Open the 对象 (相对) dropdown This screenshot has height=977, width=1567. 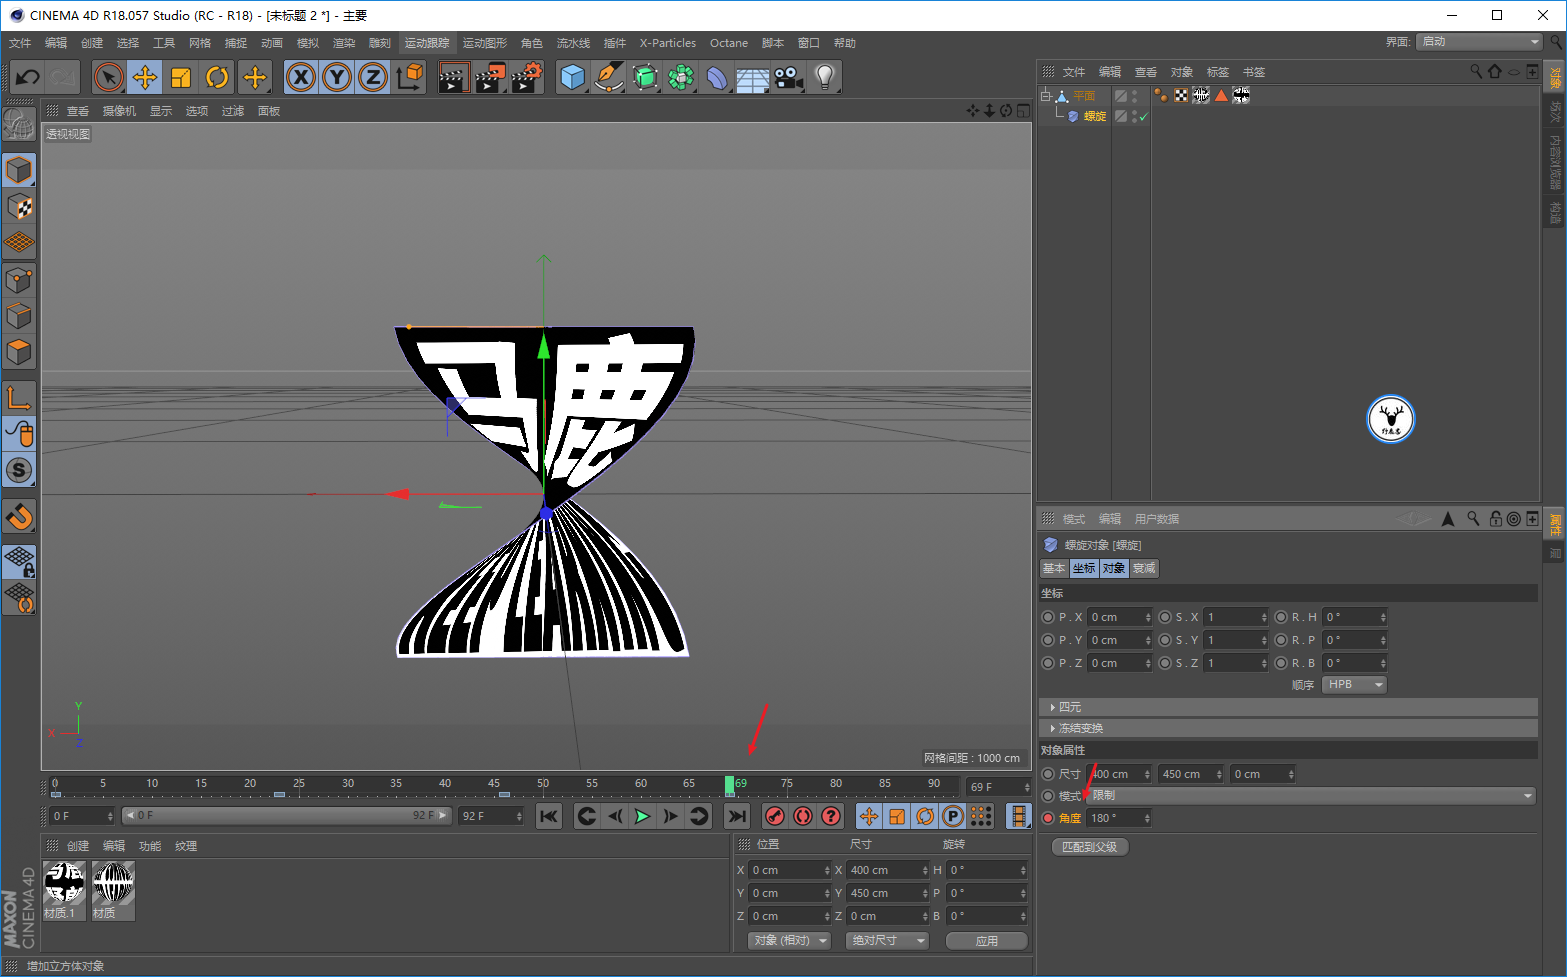(789, 941)
